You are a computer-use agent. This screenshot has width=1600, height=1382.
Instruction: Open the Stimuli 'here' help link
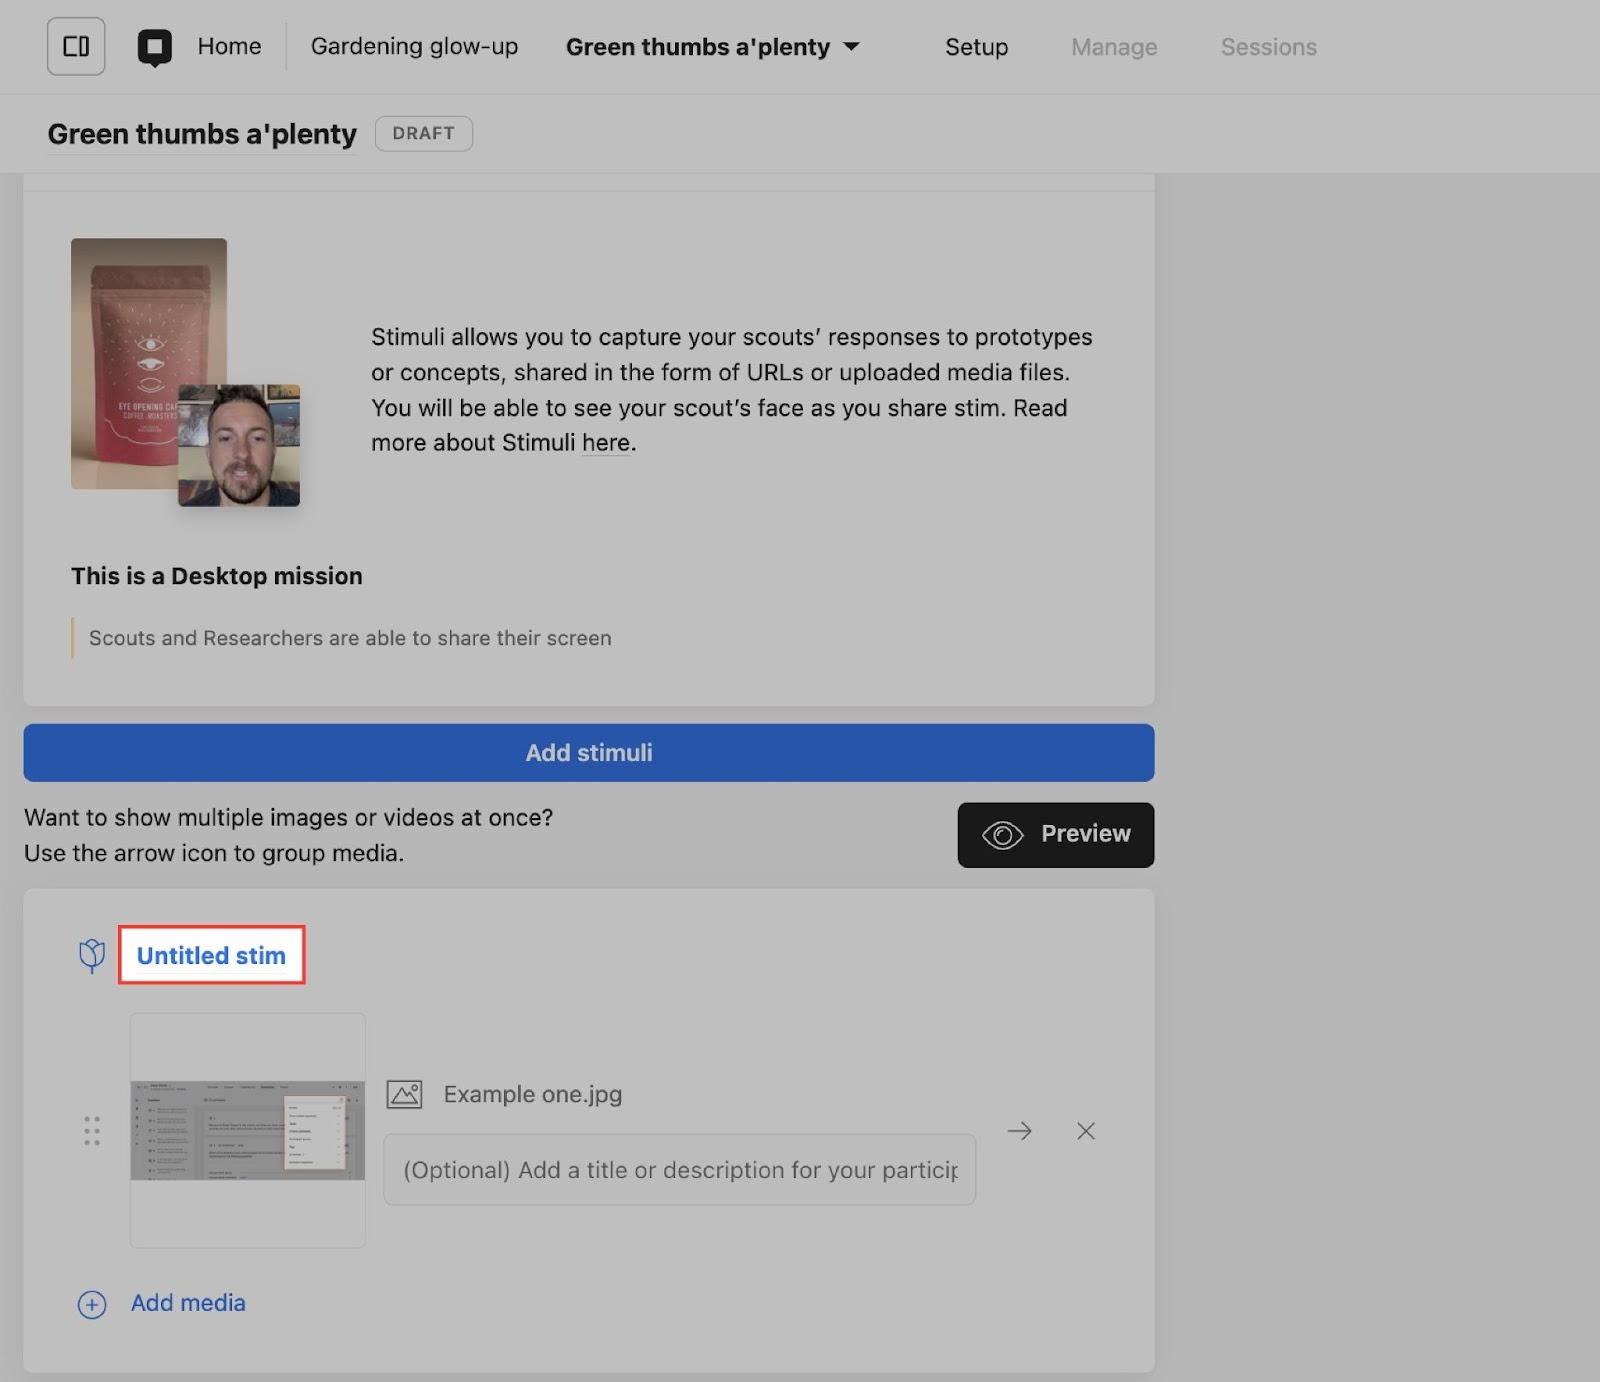[x=606, y=443]
